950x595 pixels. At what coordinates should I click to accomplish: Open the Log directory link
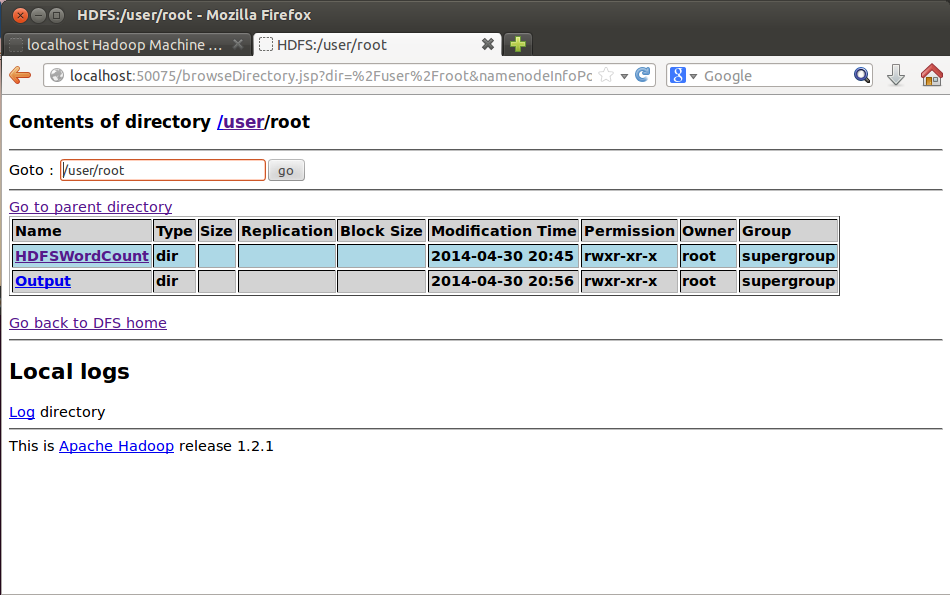pyautogui.click(x=22, y=412)
